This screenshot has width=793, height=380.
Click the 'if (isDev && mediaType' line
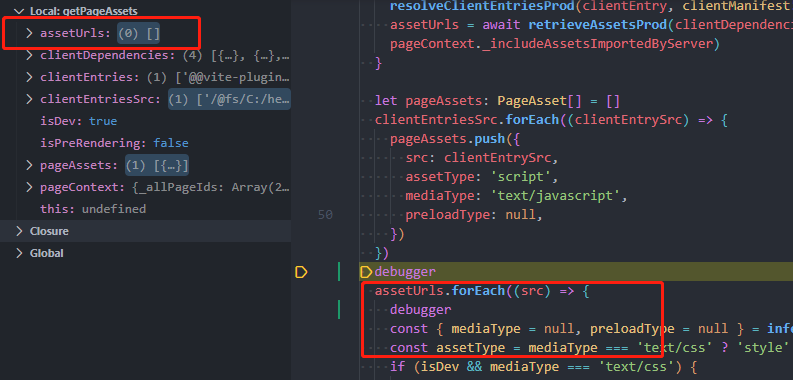pos(543,367)
